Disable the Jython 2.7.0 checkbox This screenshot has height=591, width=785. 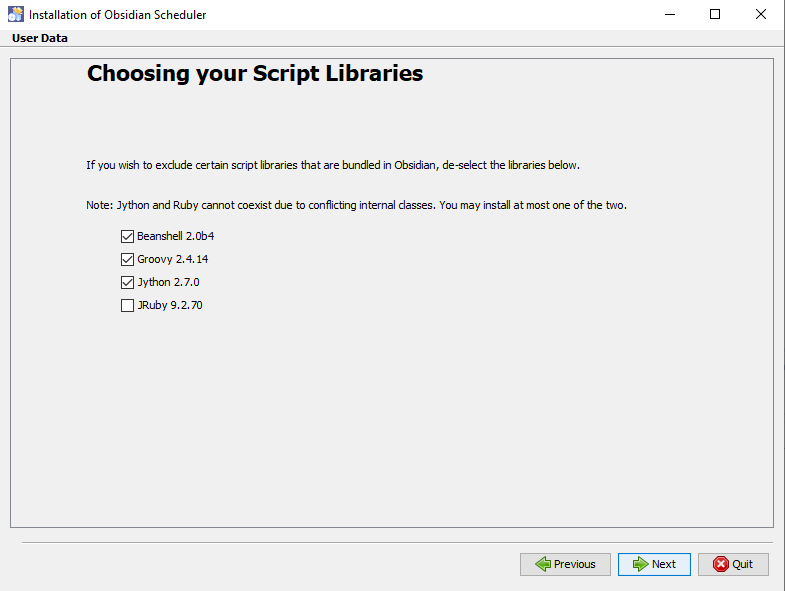tap(127, 282)
